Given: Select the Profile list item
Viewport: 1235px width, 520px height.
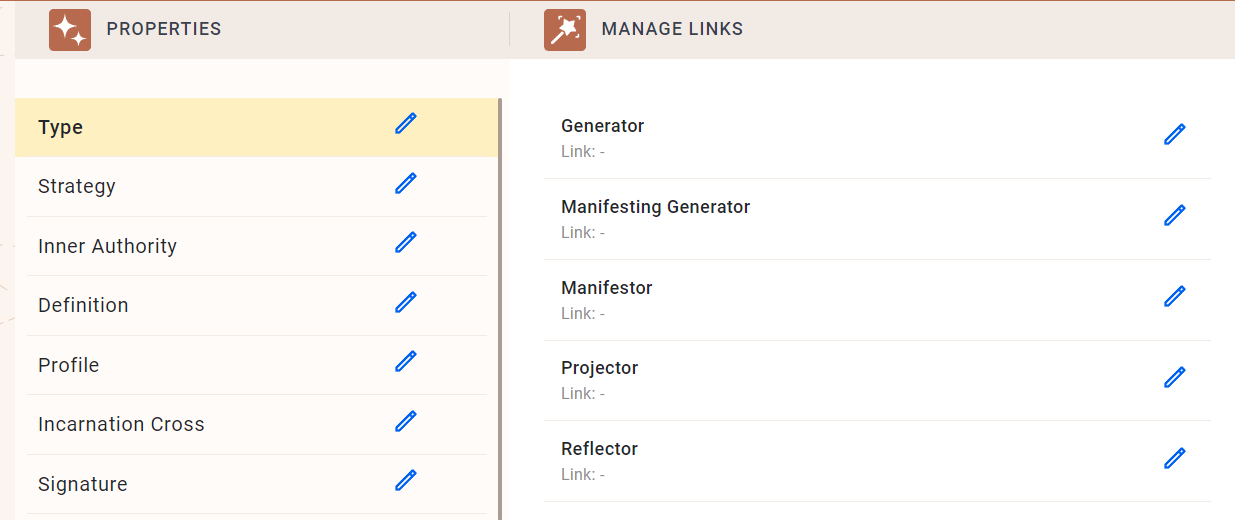Looking at the screenshot, I should (x=256, y=365).
